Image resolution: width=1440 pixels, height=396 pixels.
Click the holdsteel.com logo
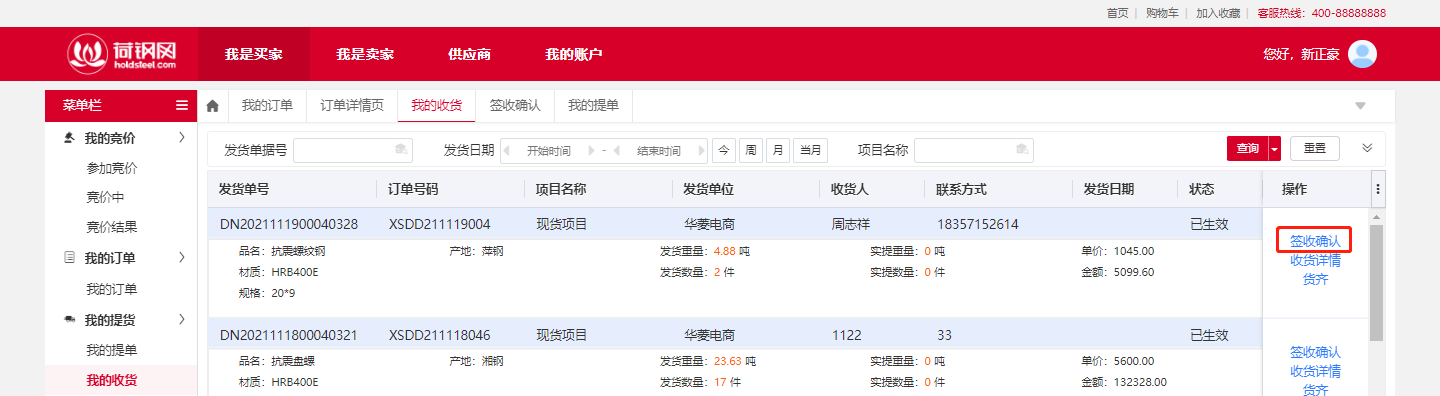pyautogui.click(x=122, y=53)
